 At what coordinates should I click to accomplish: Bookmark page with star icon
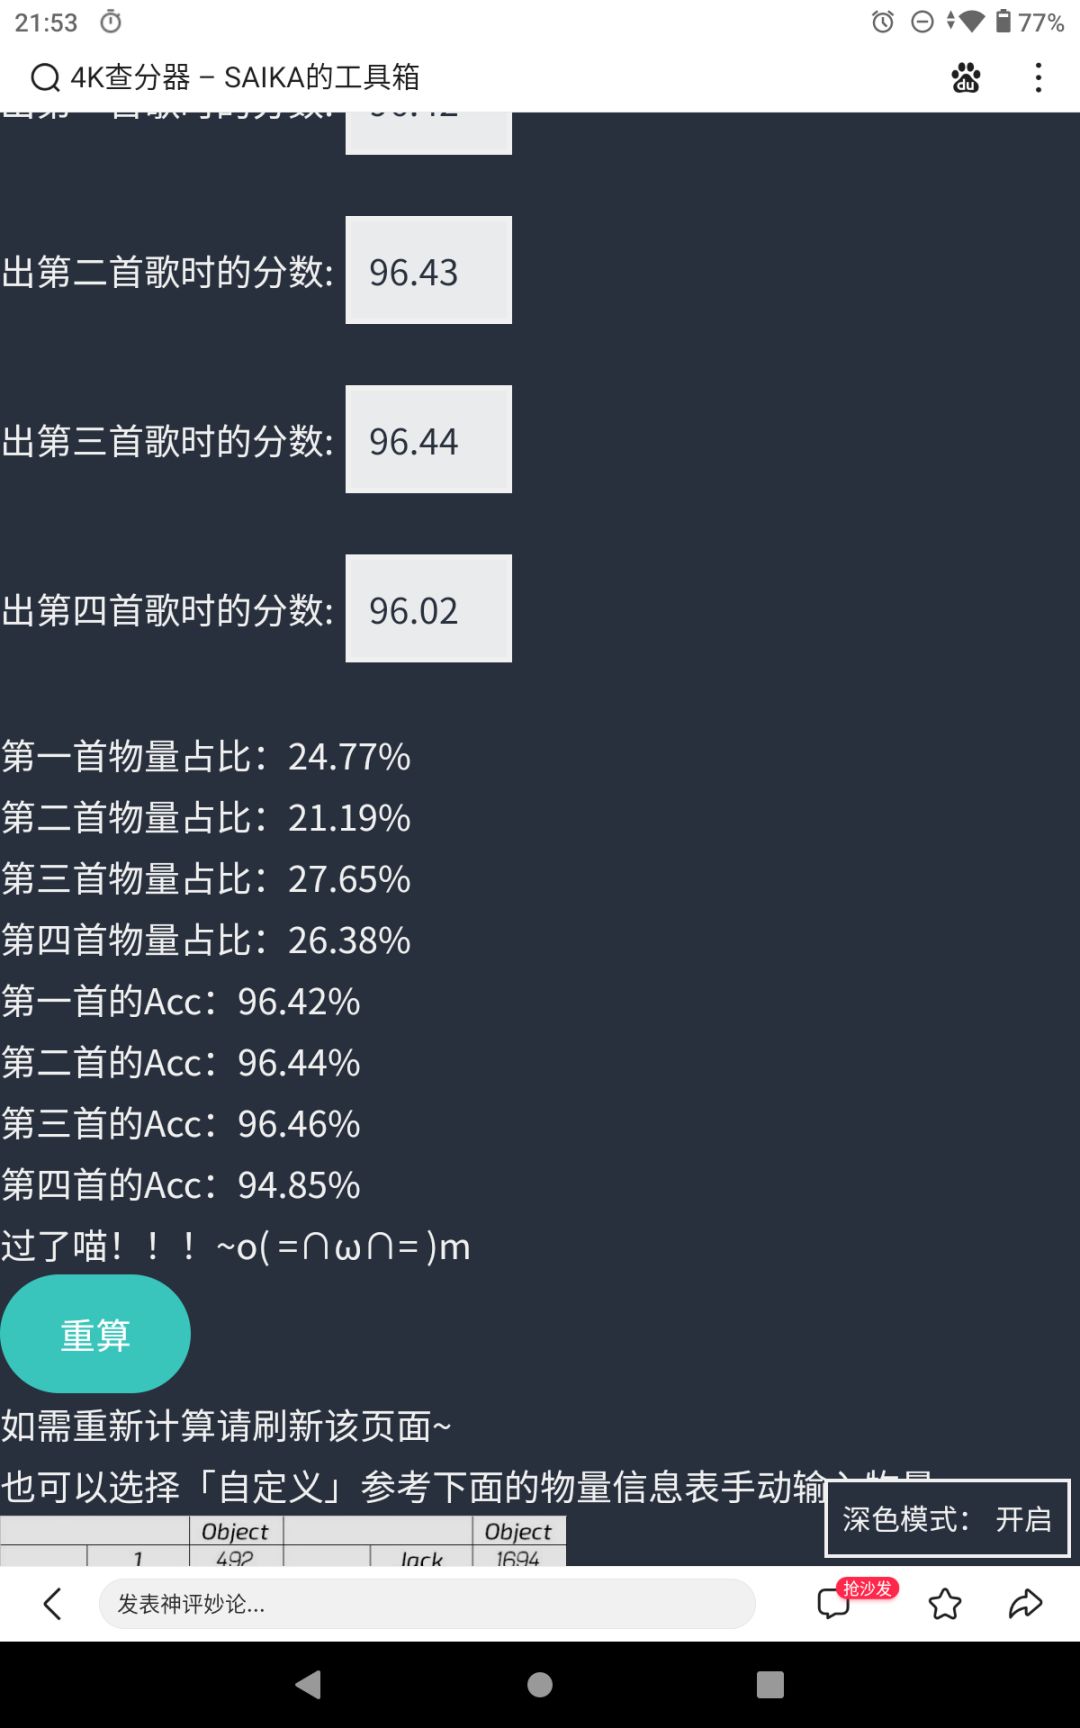point(945,1604)
